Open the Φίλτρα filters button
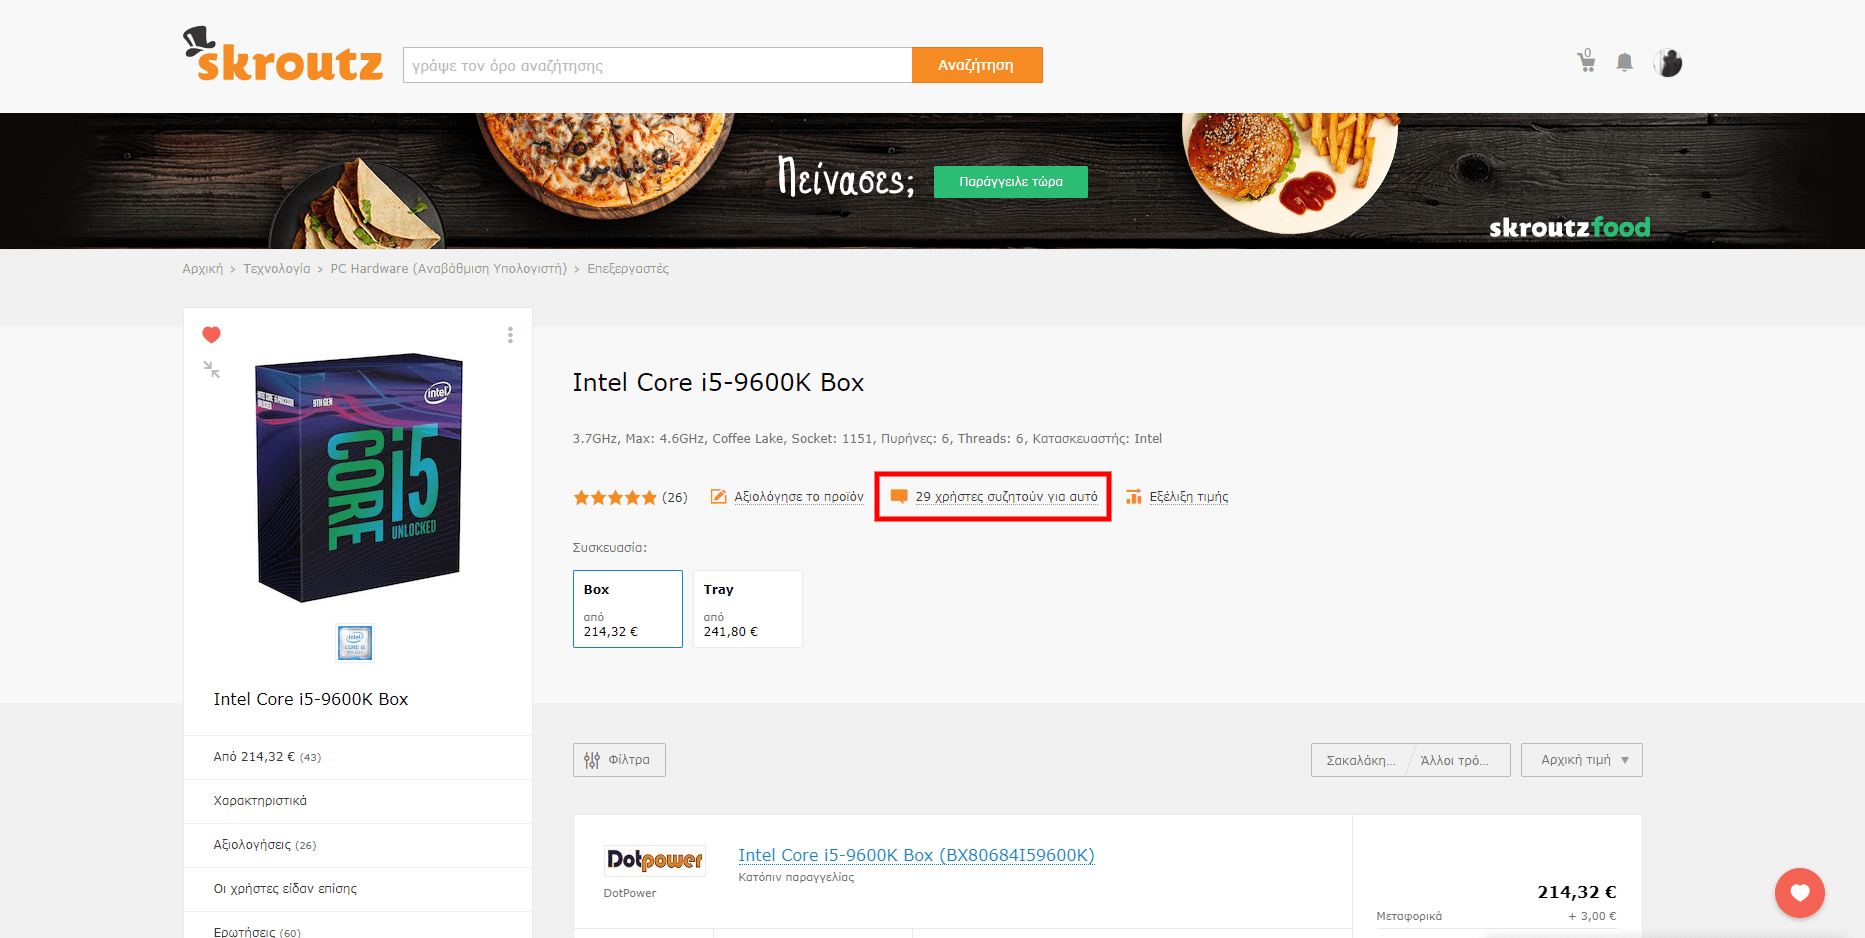 pyautogui.click(x=619, y=760)
